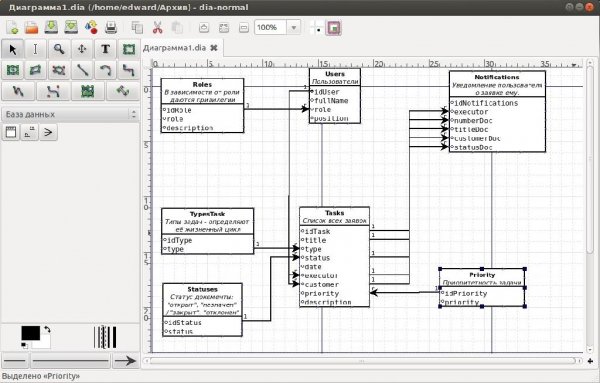The height and width of the screenshot is (383, 600).
Task: Swap foreground and background colors
Action: click(47, 329)
